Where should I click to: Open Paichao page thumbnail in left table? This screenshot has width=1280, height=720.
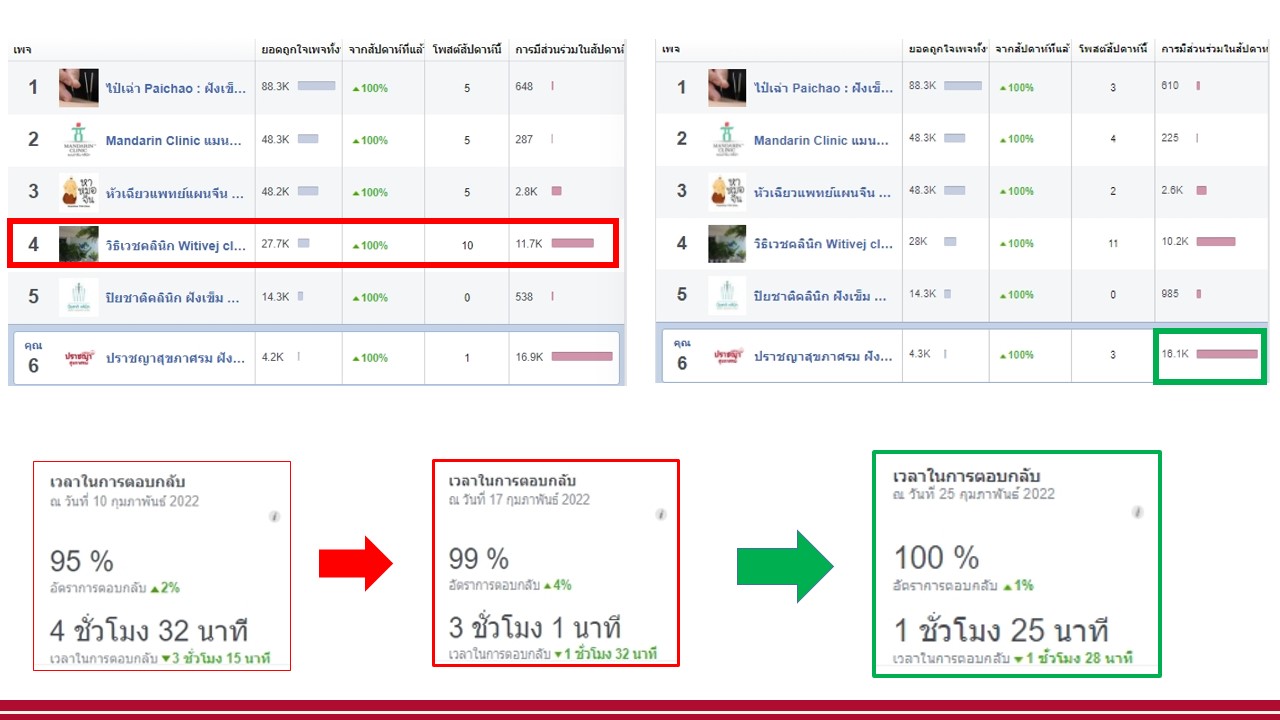78,88
